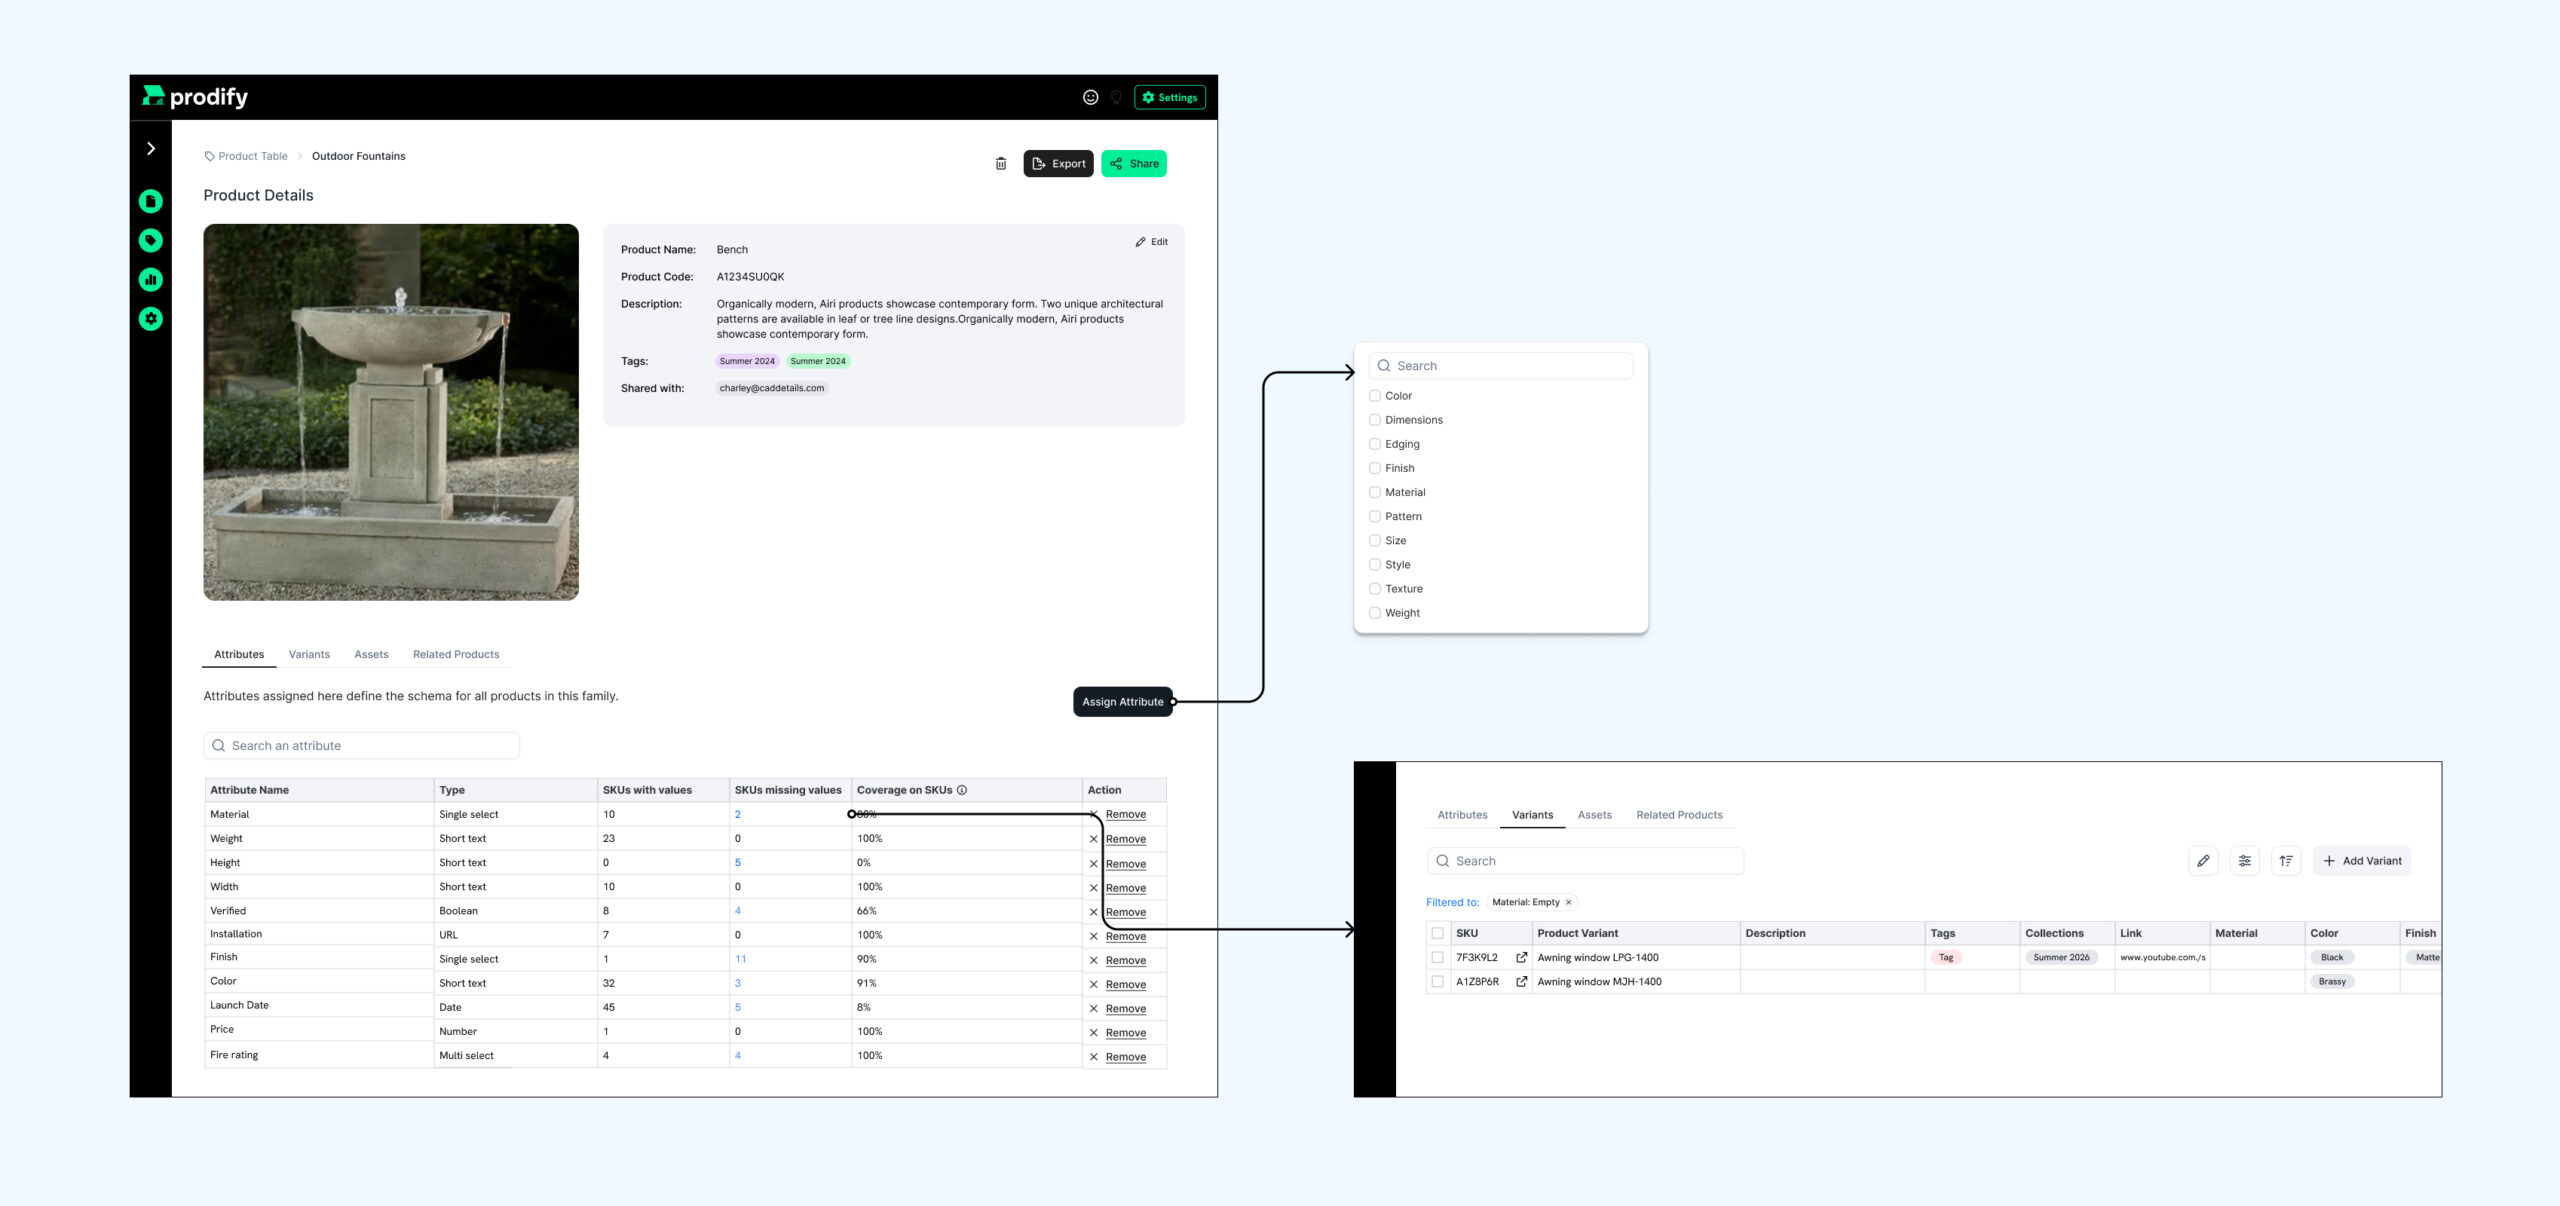Open the analytics chart sidebar icon
This screenshot has width=2560, height=1206.
[151, 280]
